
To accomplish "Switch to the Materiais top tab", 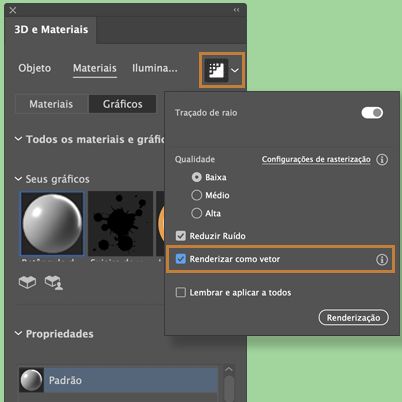I will 95,68.
